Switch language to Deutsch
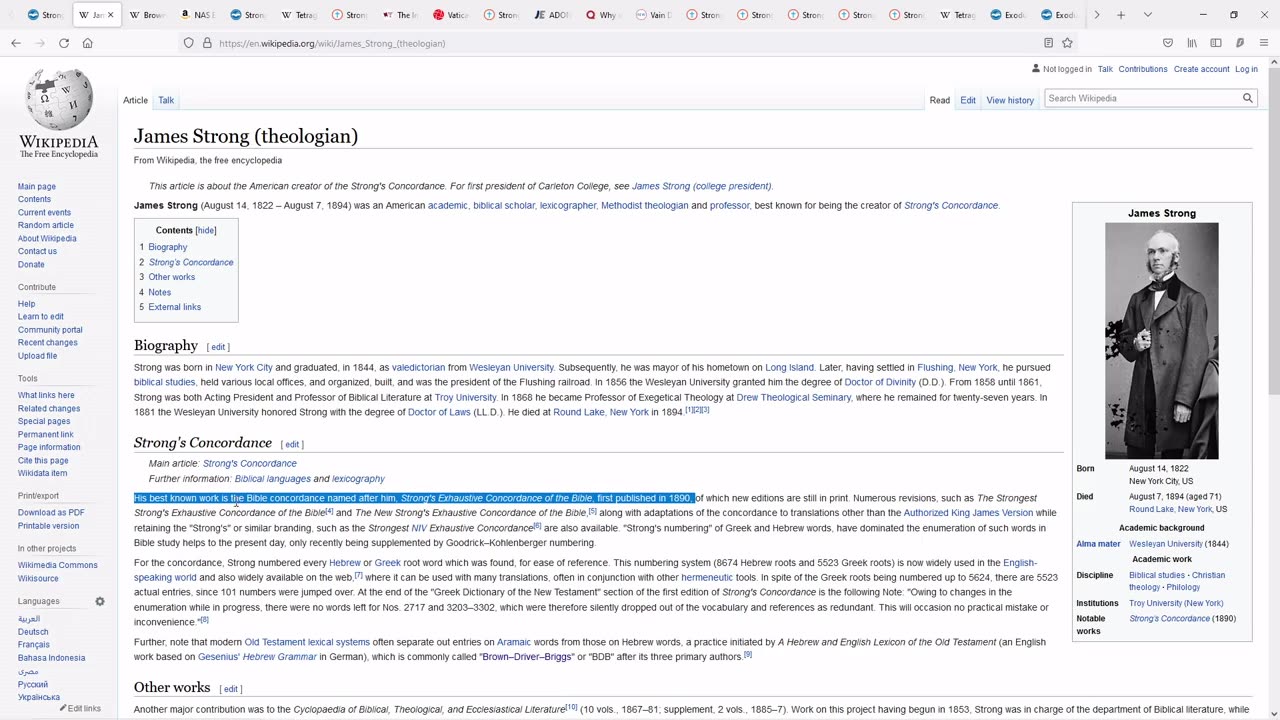Screen dimensions: 1280x720 click(x=33, y=632)
